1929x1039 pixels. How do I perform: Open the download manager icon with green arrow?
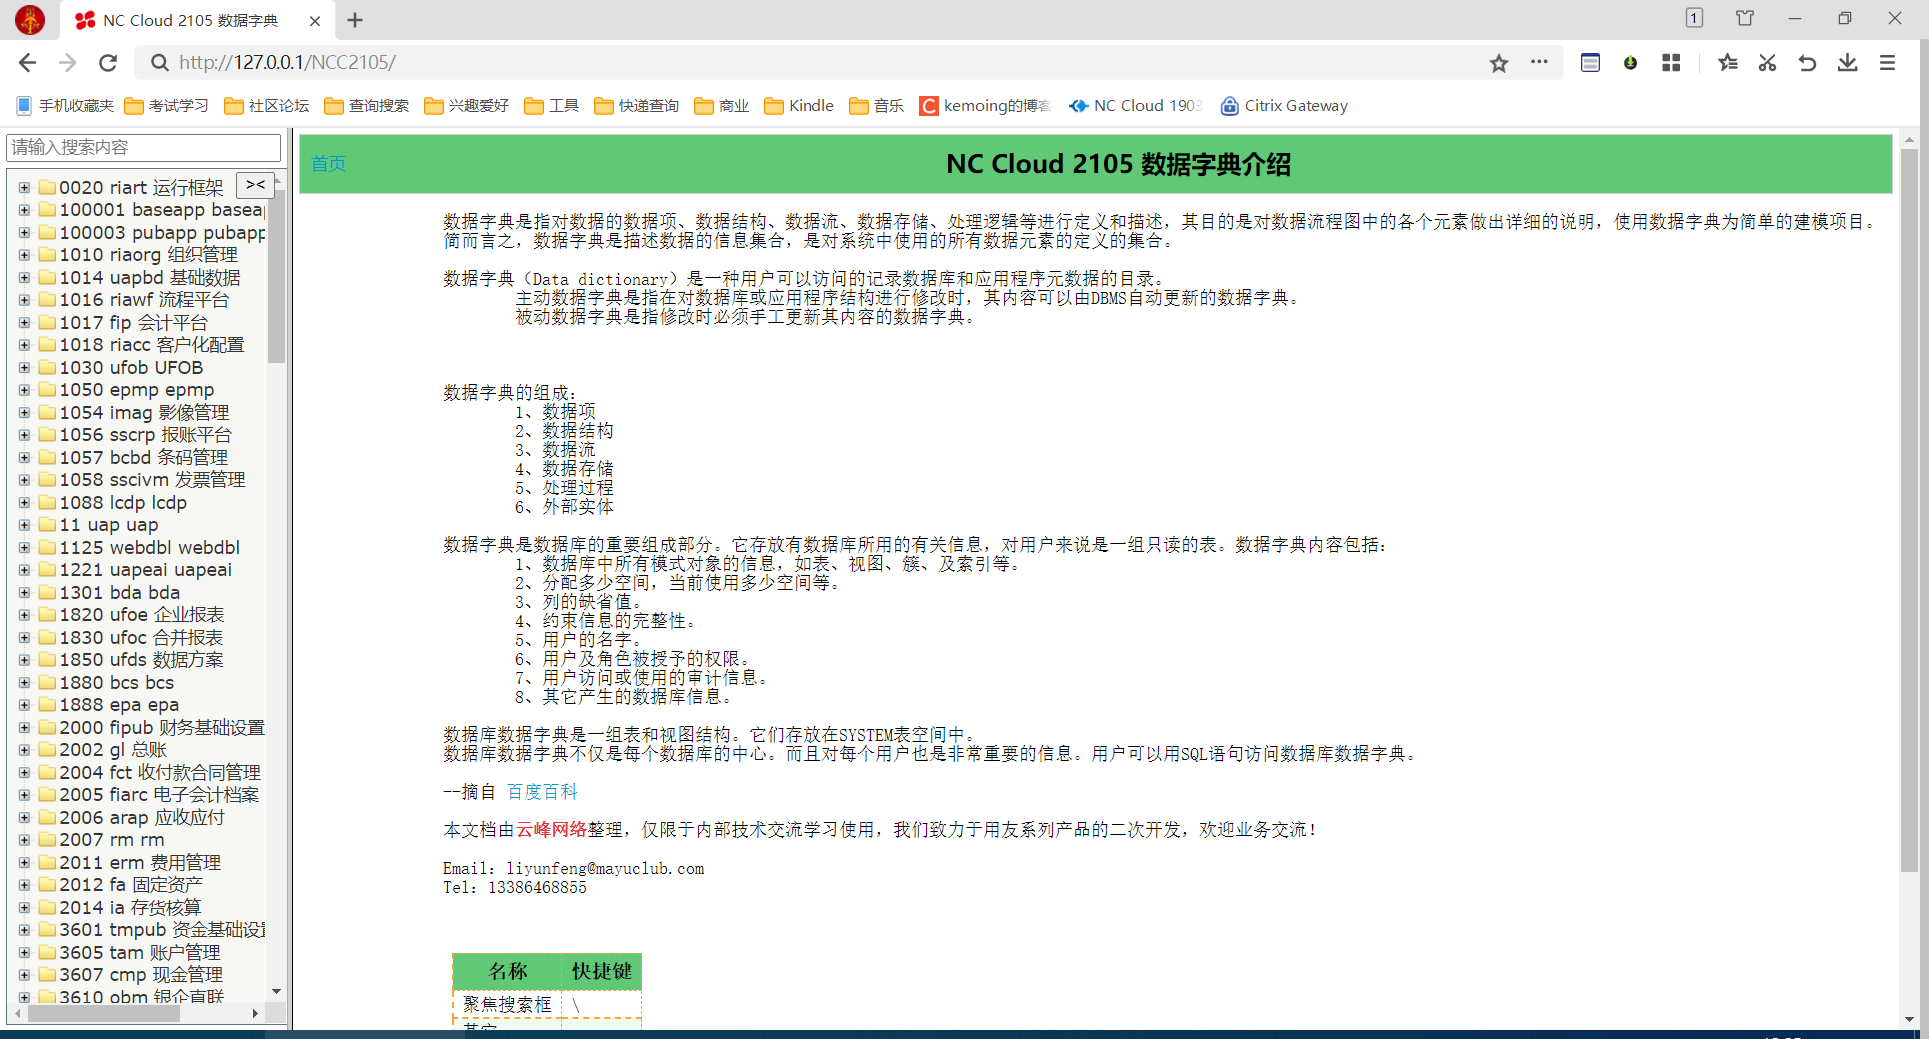(1630, 62)
